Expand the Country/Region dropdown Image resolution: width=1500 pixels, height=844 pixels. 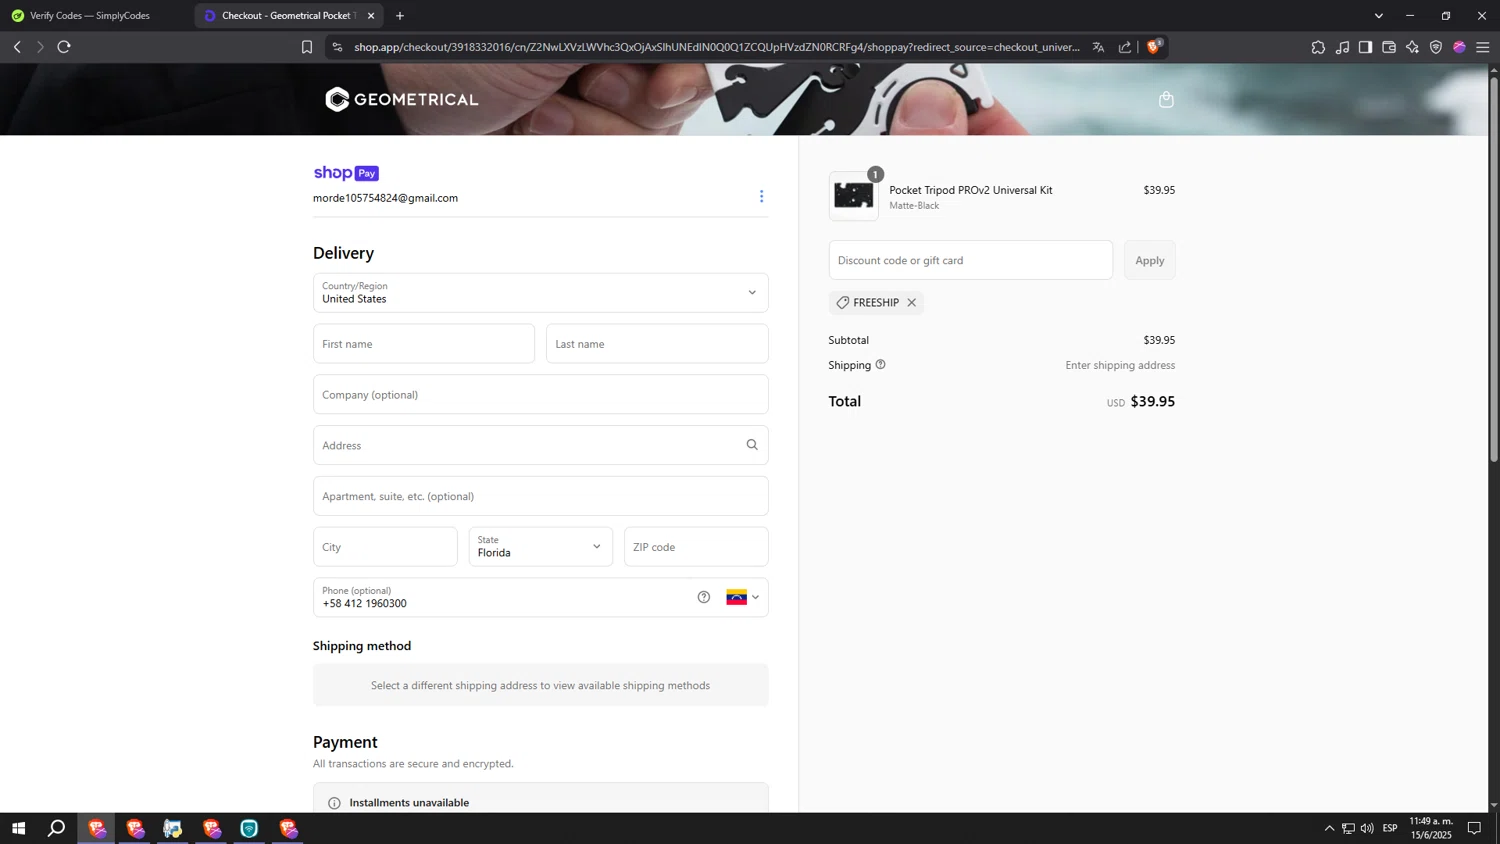540,293
